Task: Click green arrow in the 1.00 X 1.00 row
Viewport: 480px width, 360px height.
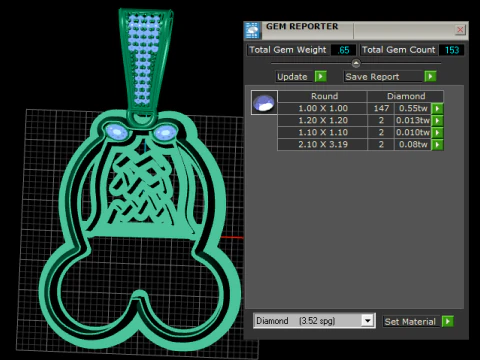Action: 437,108
